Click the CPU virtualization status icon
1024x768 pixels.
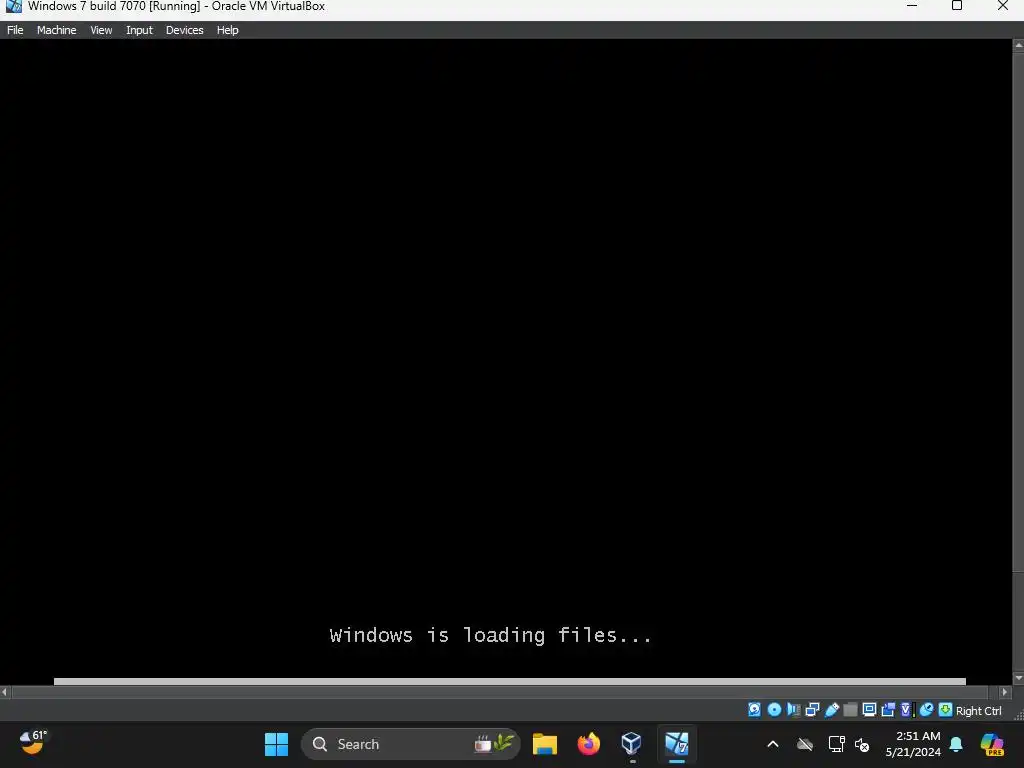(x=907, y=710)
